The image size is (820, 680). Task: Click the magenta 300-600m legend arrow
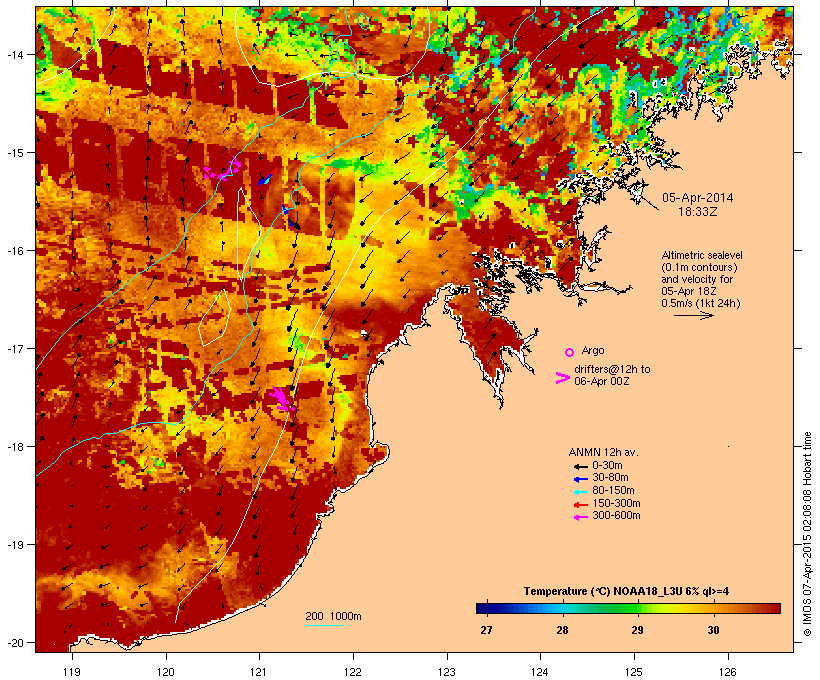[580, 517]
